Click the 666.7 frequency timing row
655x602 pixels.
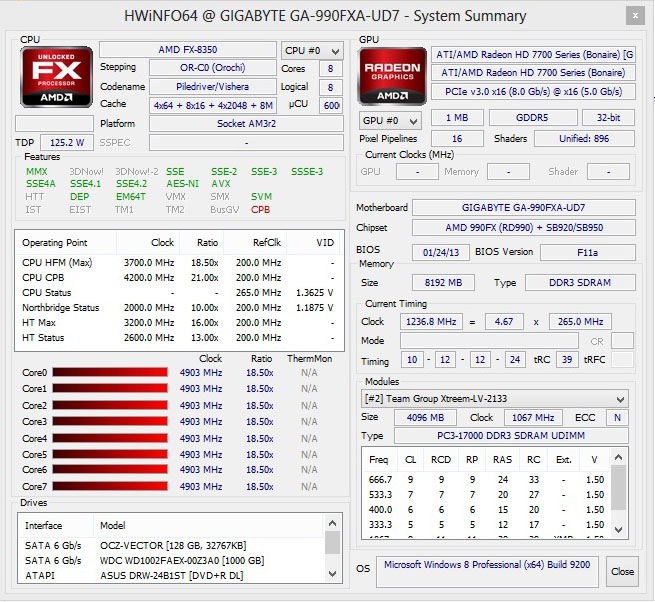point(486,480)
